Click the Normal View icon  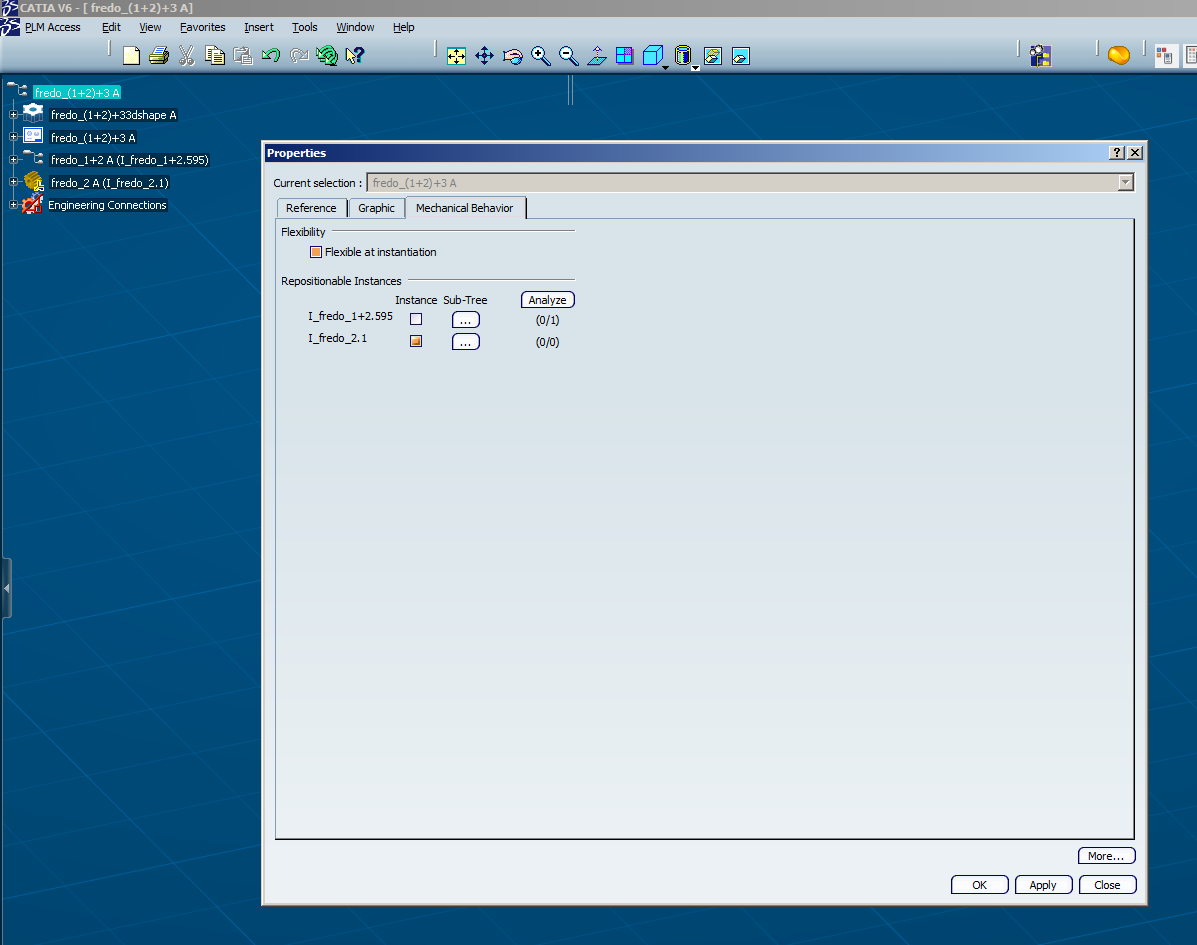click(597, 56)
